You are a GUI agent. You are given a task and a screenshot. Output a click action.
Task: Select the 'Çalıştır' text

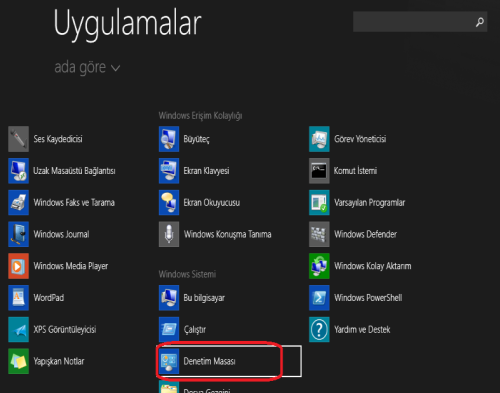point(195,330)
